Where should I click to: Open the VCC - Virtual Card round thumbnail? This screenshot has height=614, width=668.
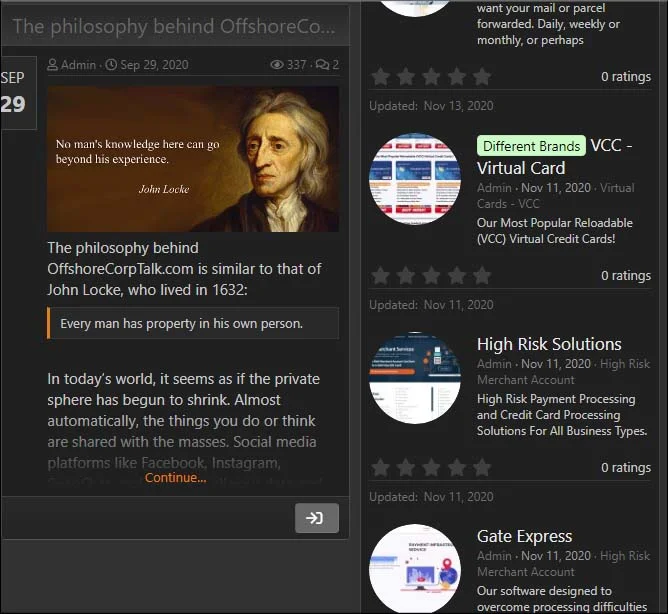point(415,179)
